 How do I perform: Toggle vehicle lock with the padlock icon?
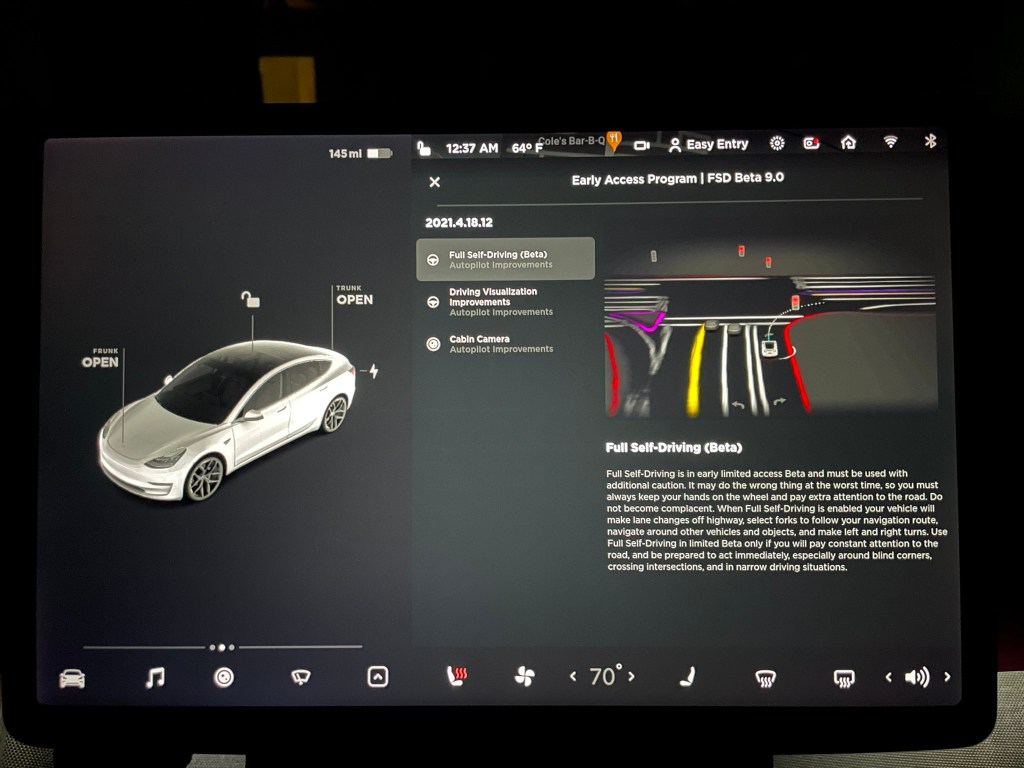pos(423,145)
